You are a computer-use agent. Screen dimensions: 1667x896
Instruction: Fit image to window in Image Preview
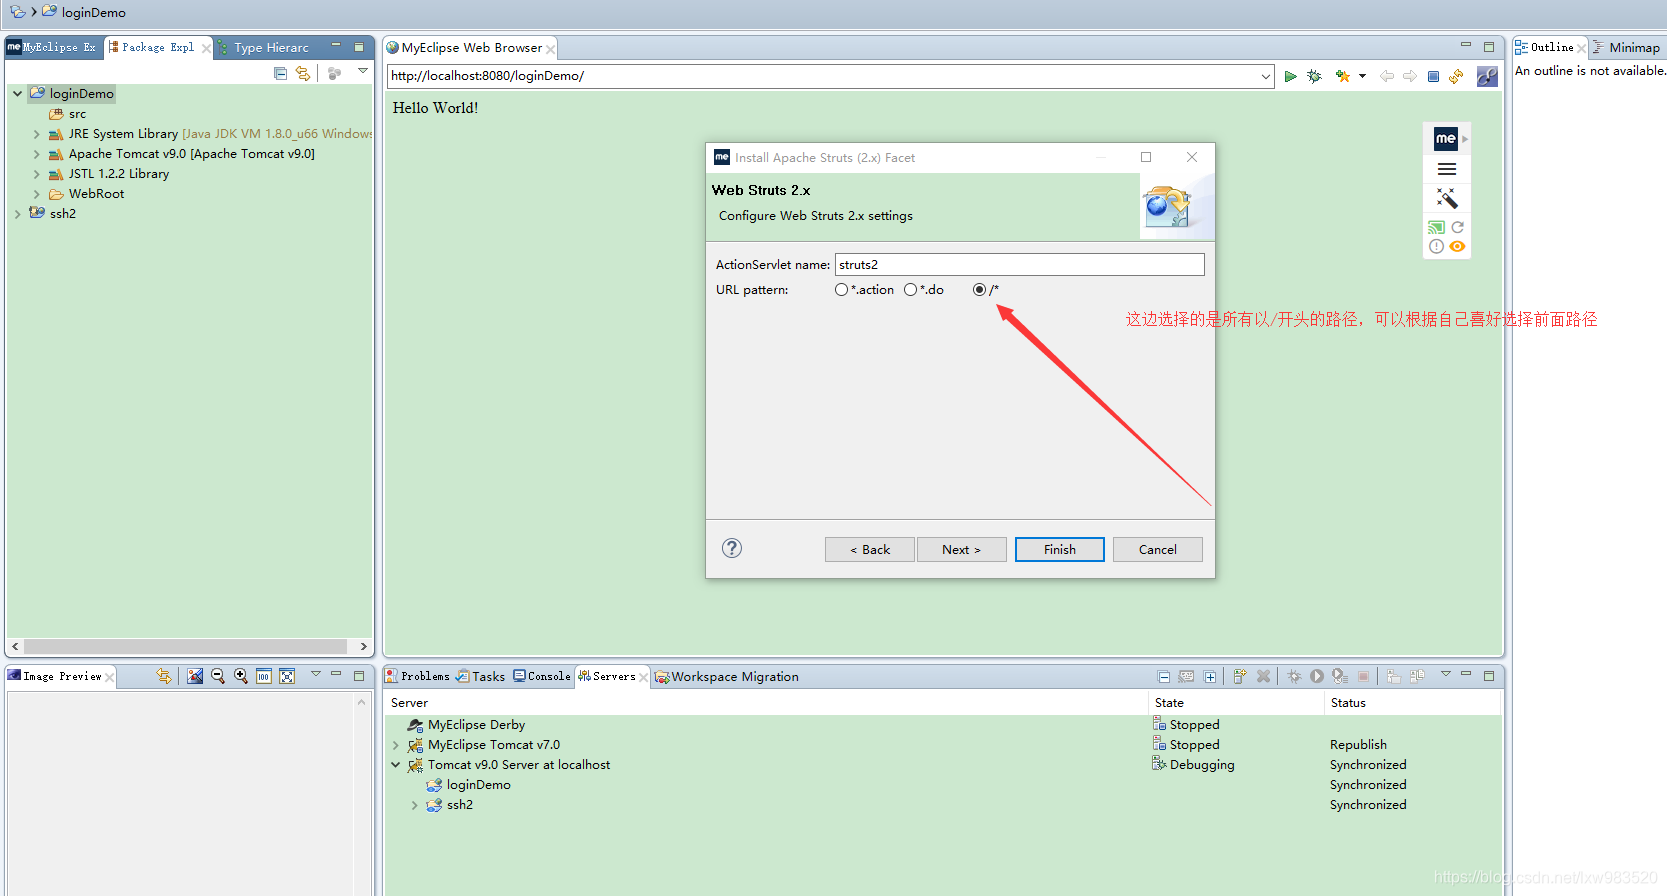pos(287,676)
